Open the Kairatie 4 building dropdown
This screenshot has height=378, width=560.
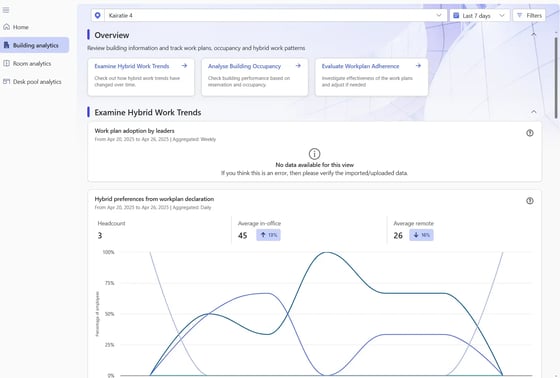(x=269, y=15)
